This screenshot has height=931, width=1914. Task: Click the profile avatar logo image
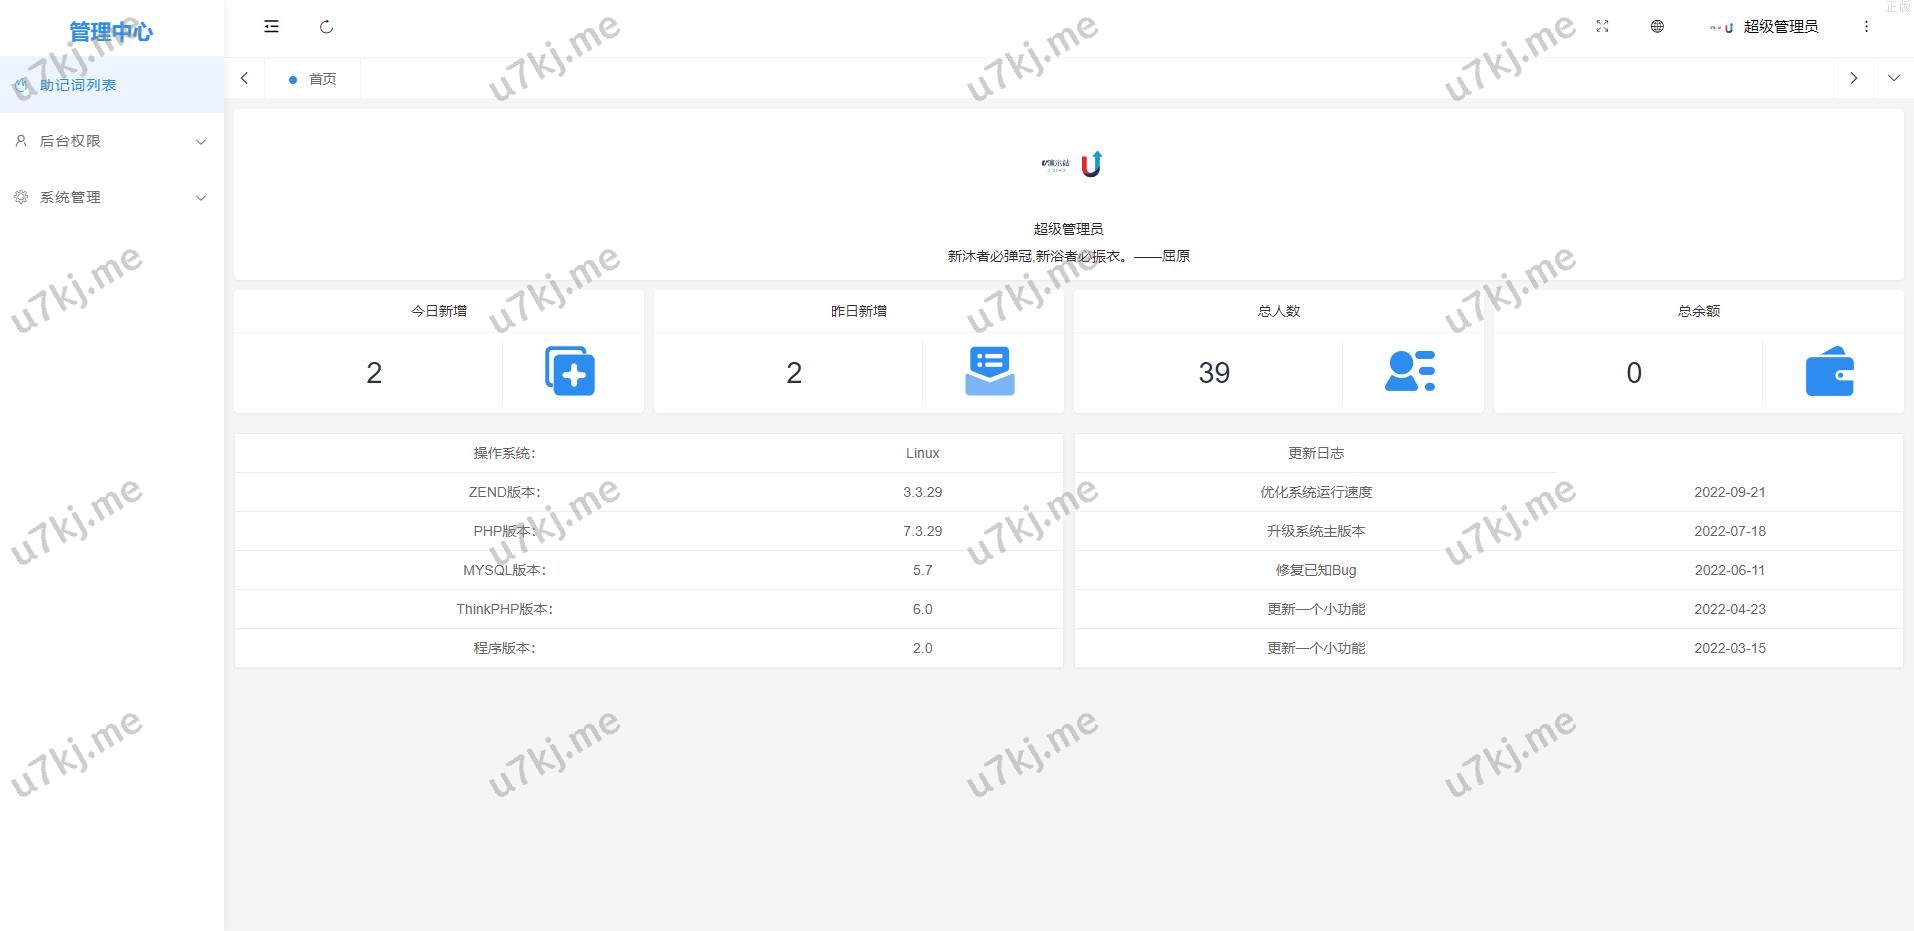point(1070,164)
